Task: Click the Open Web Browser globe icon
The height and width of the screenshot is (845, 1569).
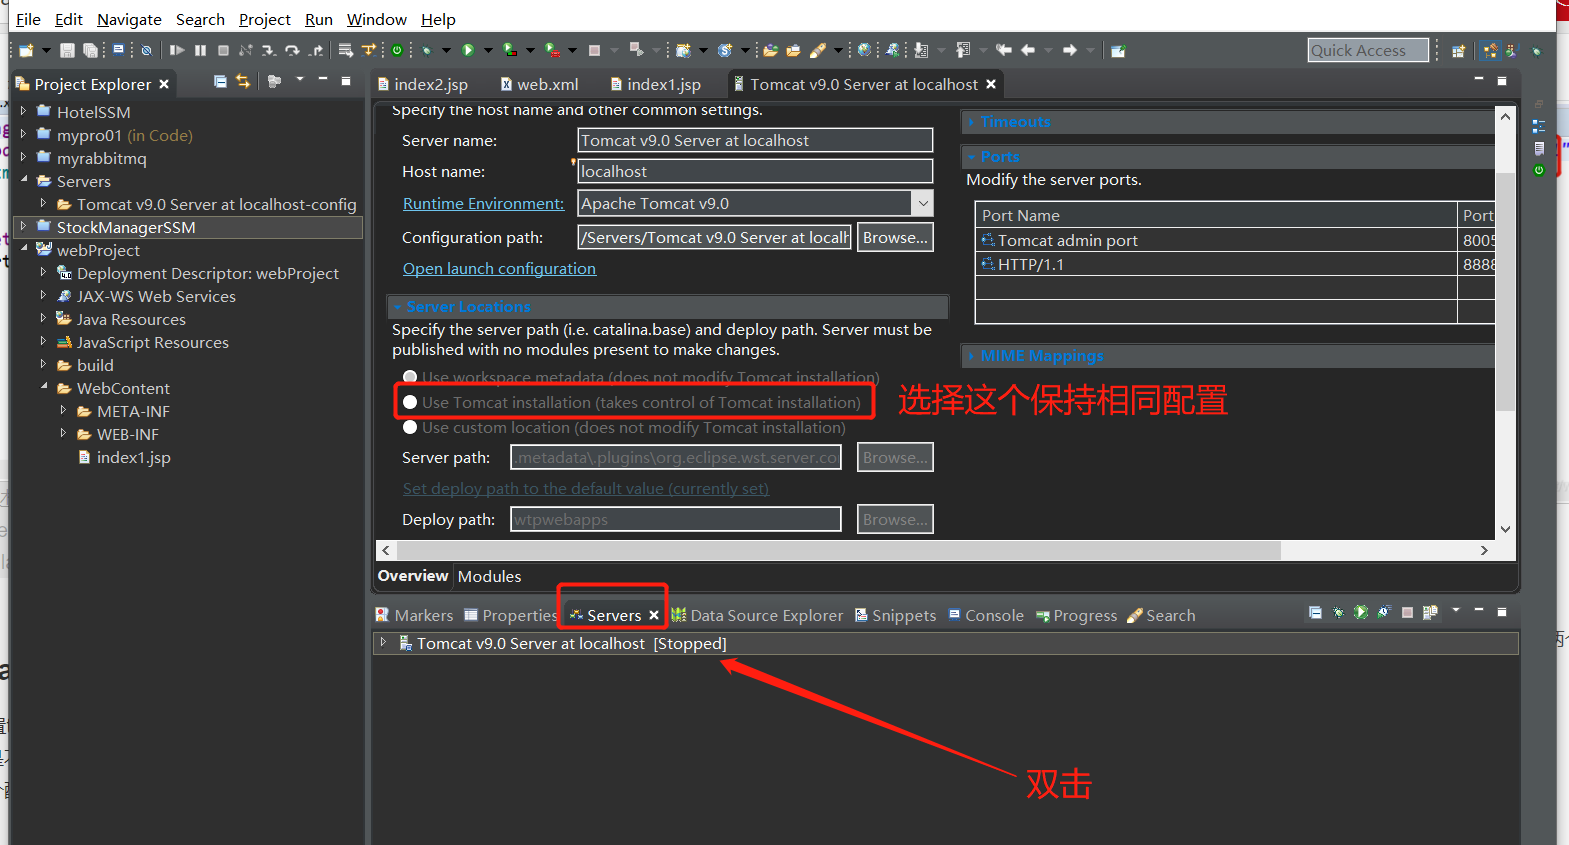Action: tap(864, 50)
